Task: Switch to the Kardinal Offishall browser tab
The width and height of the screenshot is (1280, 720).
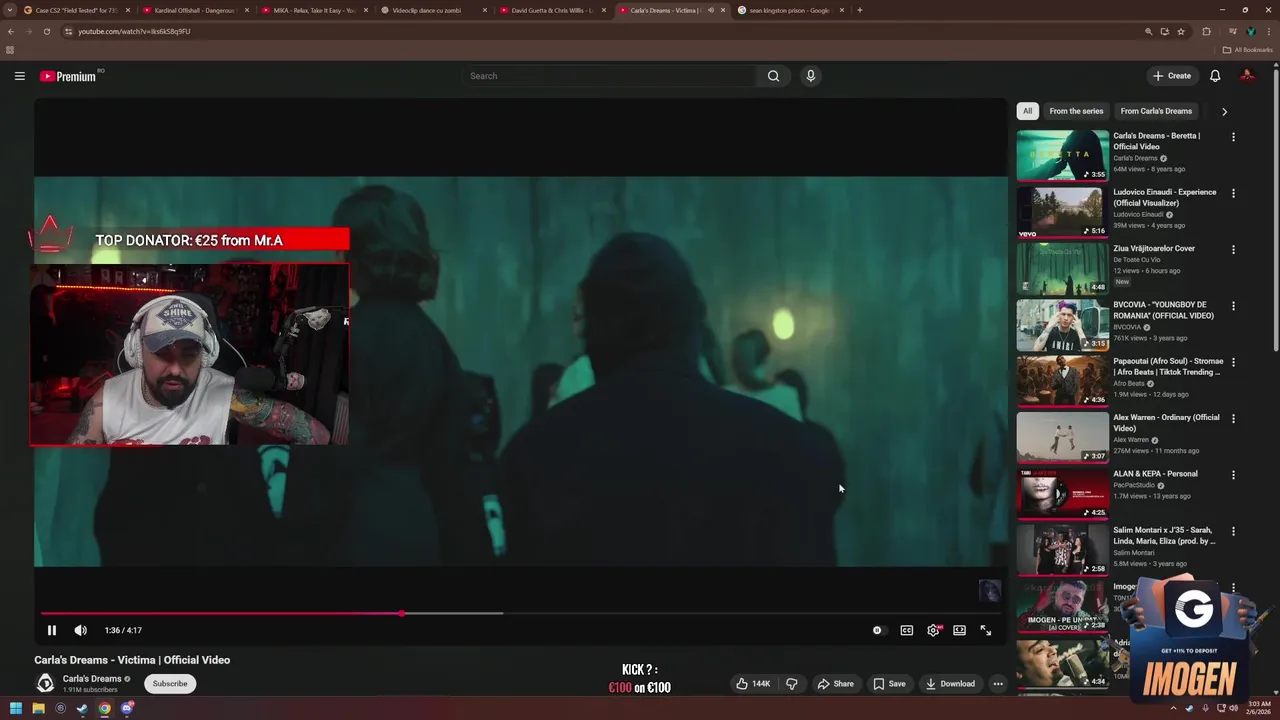Action: tap(195, 10)
